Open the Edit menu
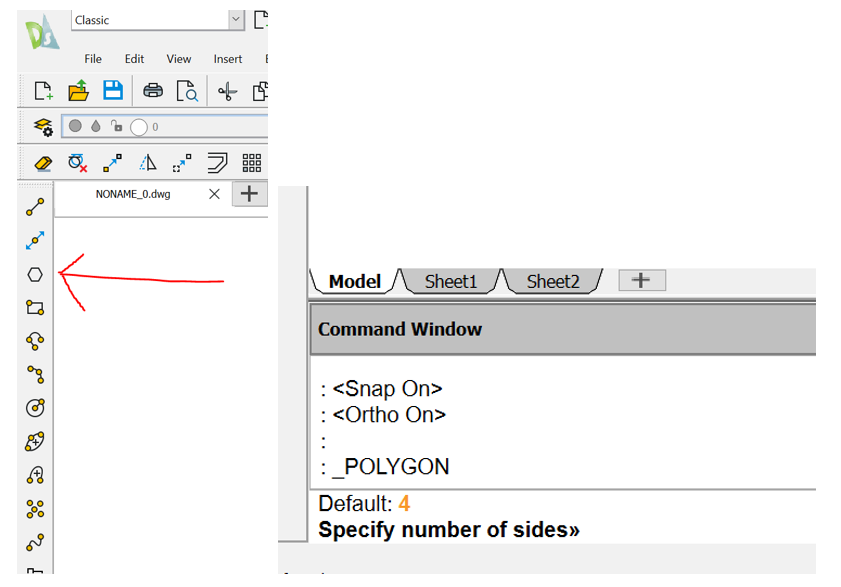Screen dimensions: 841x587 point(134,59)
